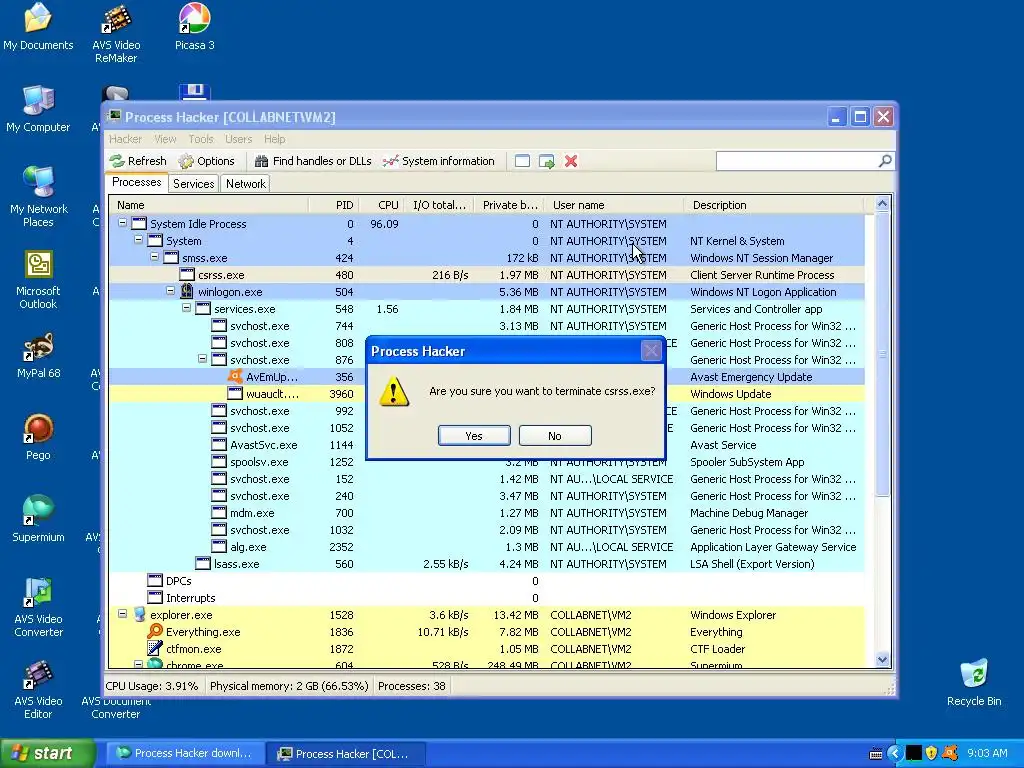Collapse svchost.exe PID 876 node
The width and height of the screenshot is (1024, 768).
pos(202,359)
